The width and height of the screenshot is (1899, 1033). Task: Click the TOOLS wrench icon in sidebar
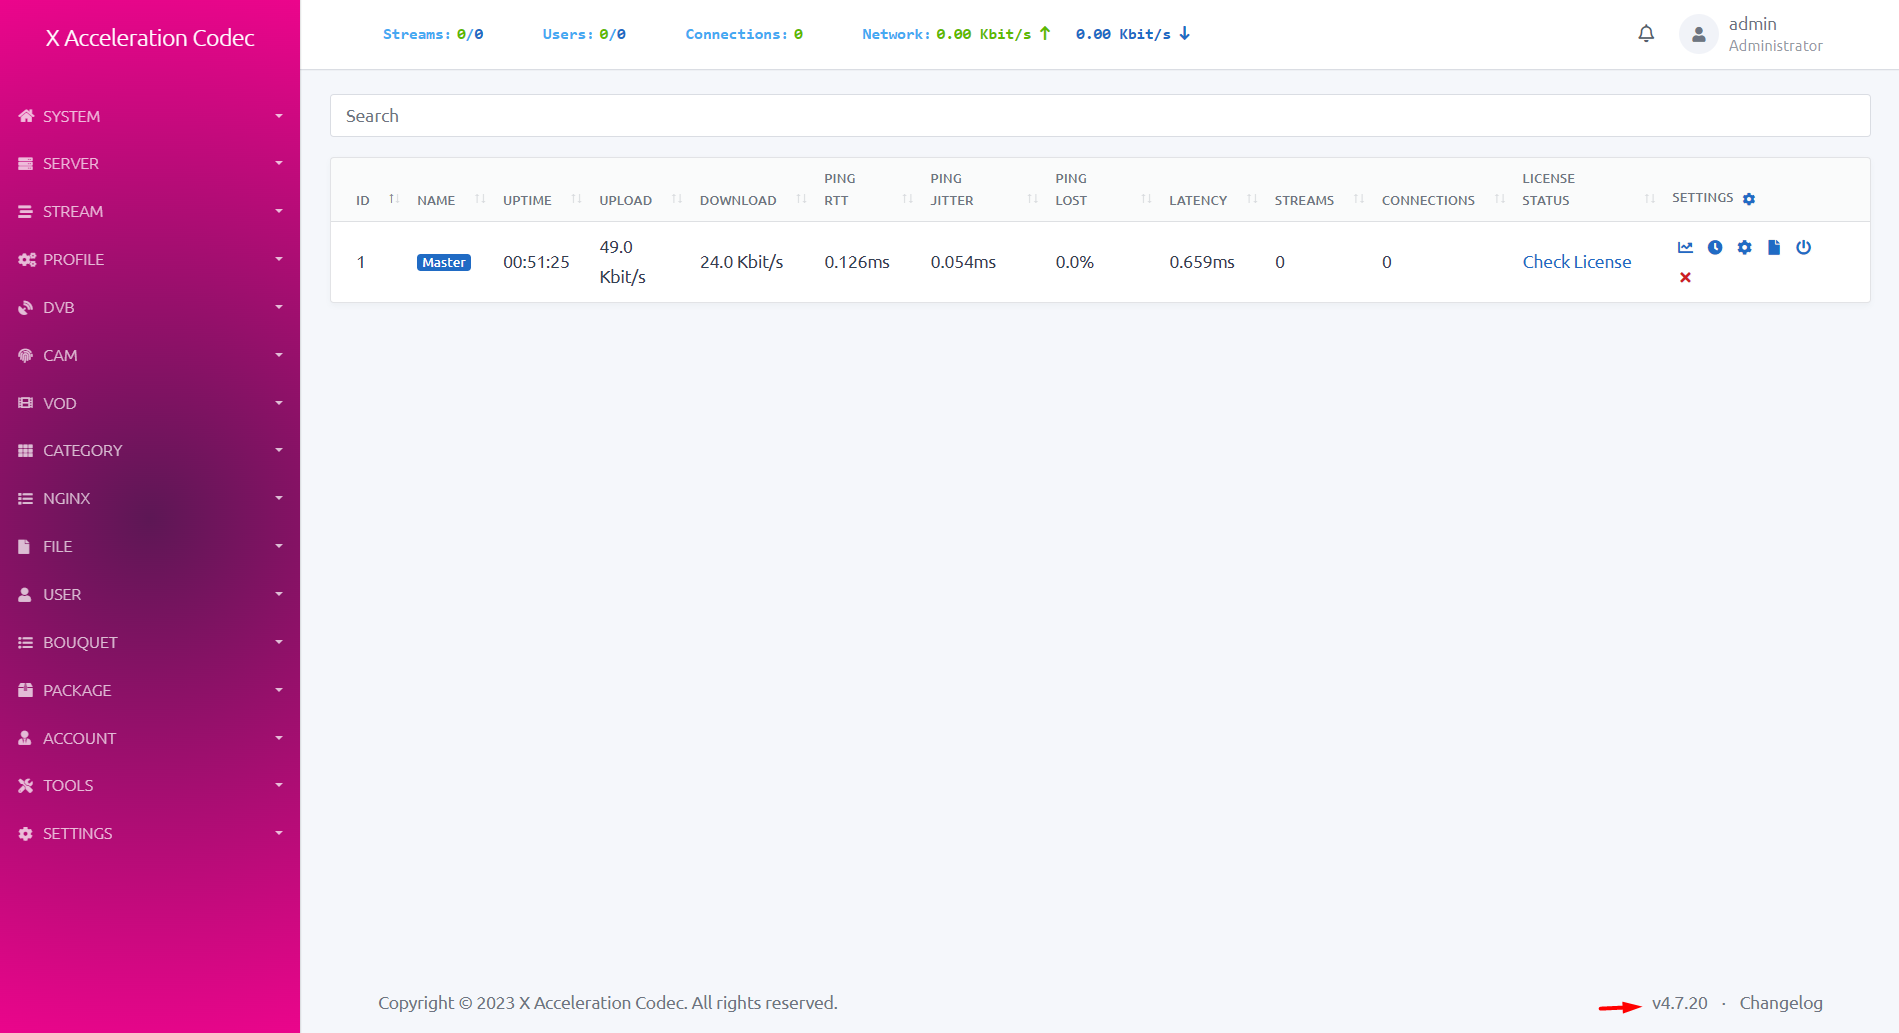point(26,786)
